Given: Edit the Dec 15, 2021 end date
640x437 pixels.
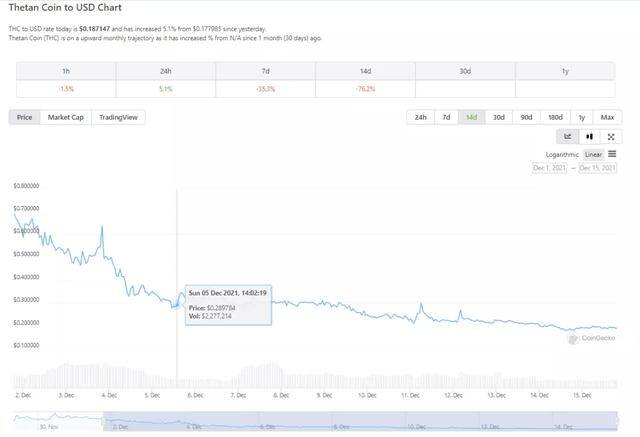Looking at the screenshot, I should point(598,168).
